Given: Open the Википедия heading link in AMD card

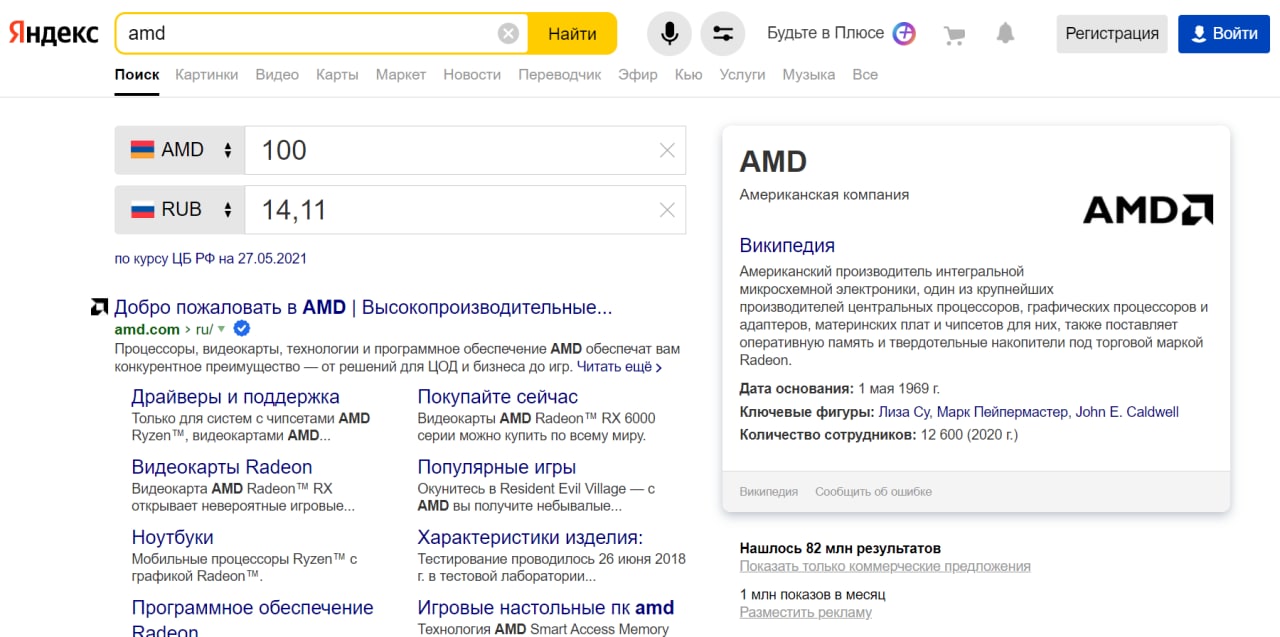Looking at the screenshot, I should [x=787, y=245].
